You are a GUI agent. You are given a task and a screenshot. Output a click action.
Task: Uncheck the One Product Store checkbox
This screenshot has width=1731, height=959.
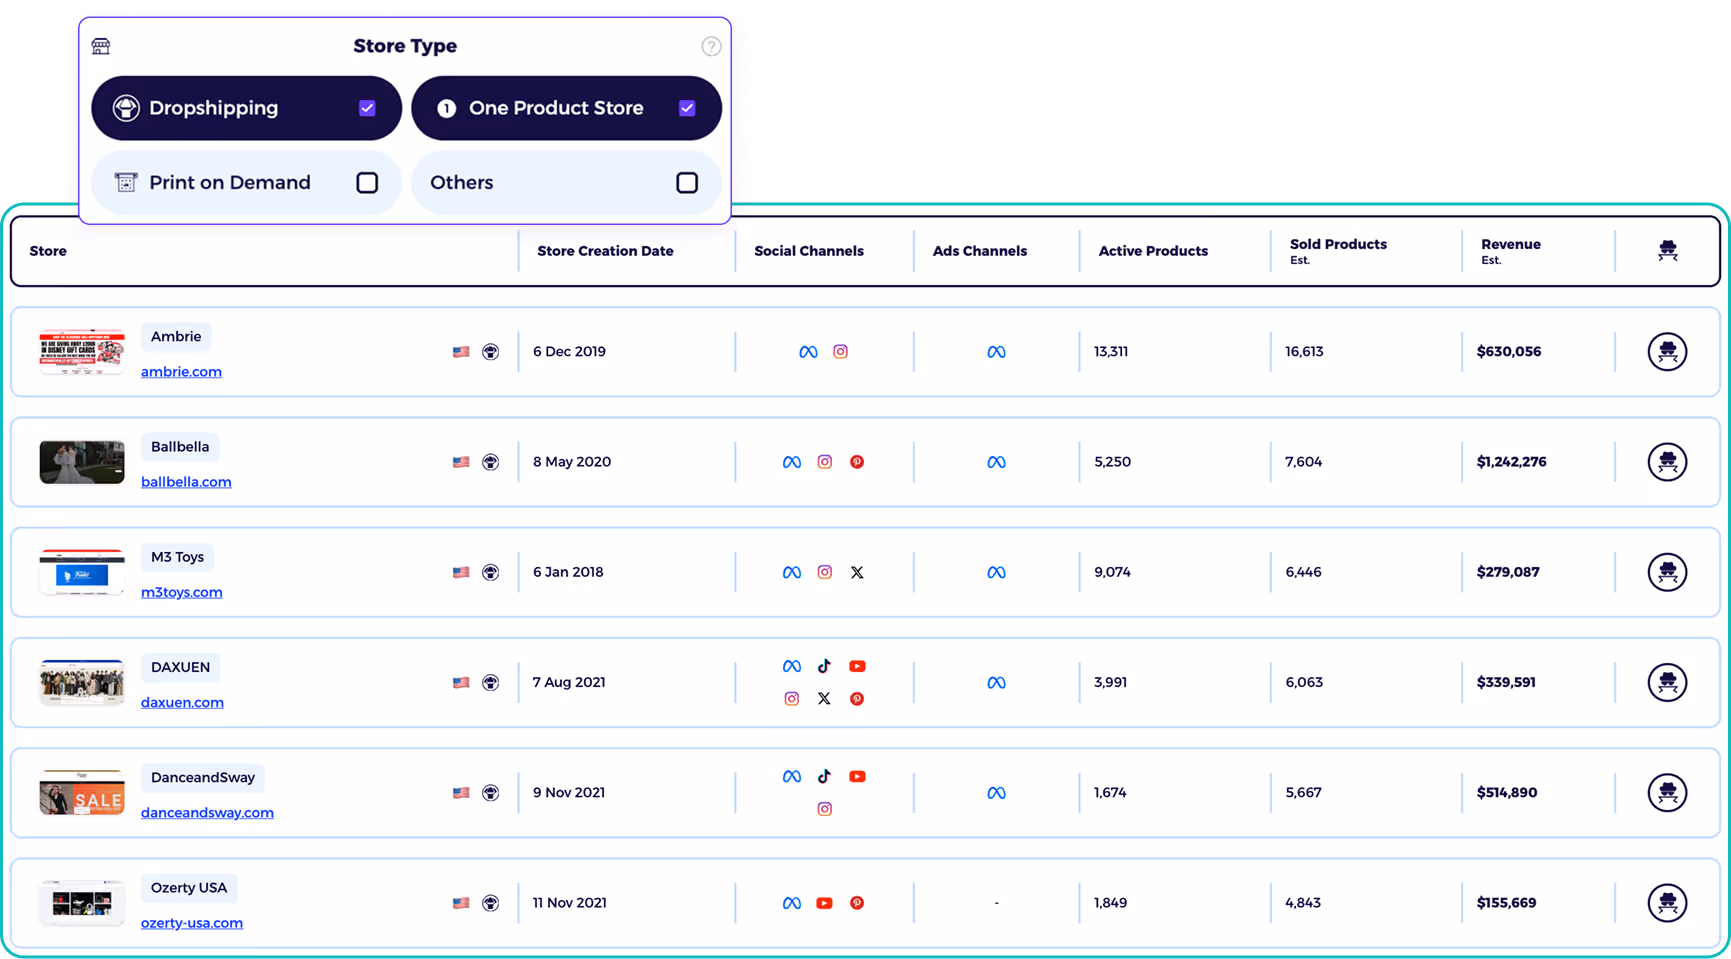pyautogui.click(x=687, y=108)
